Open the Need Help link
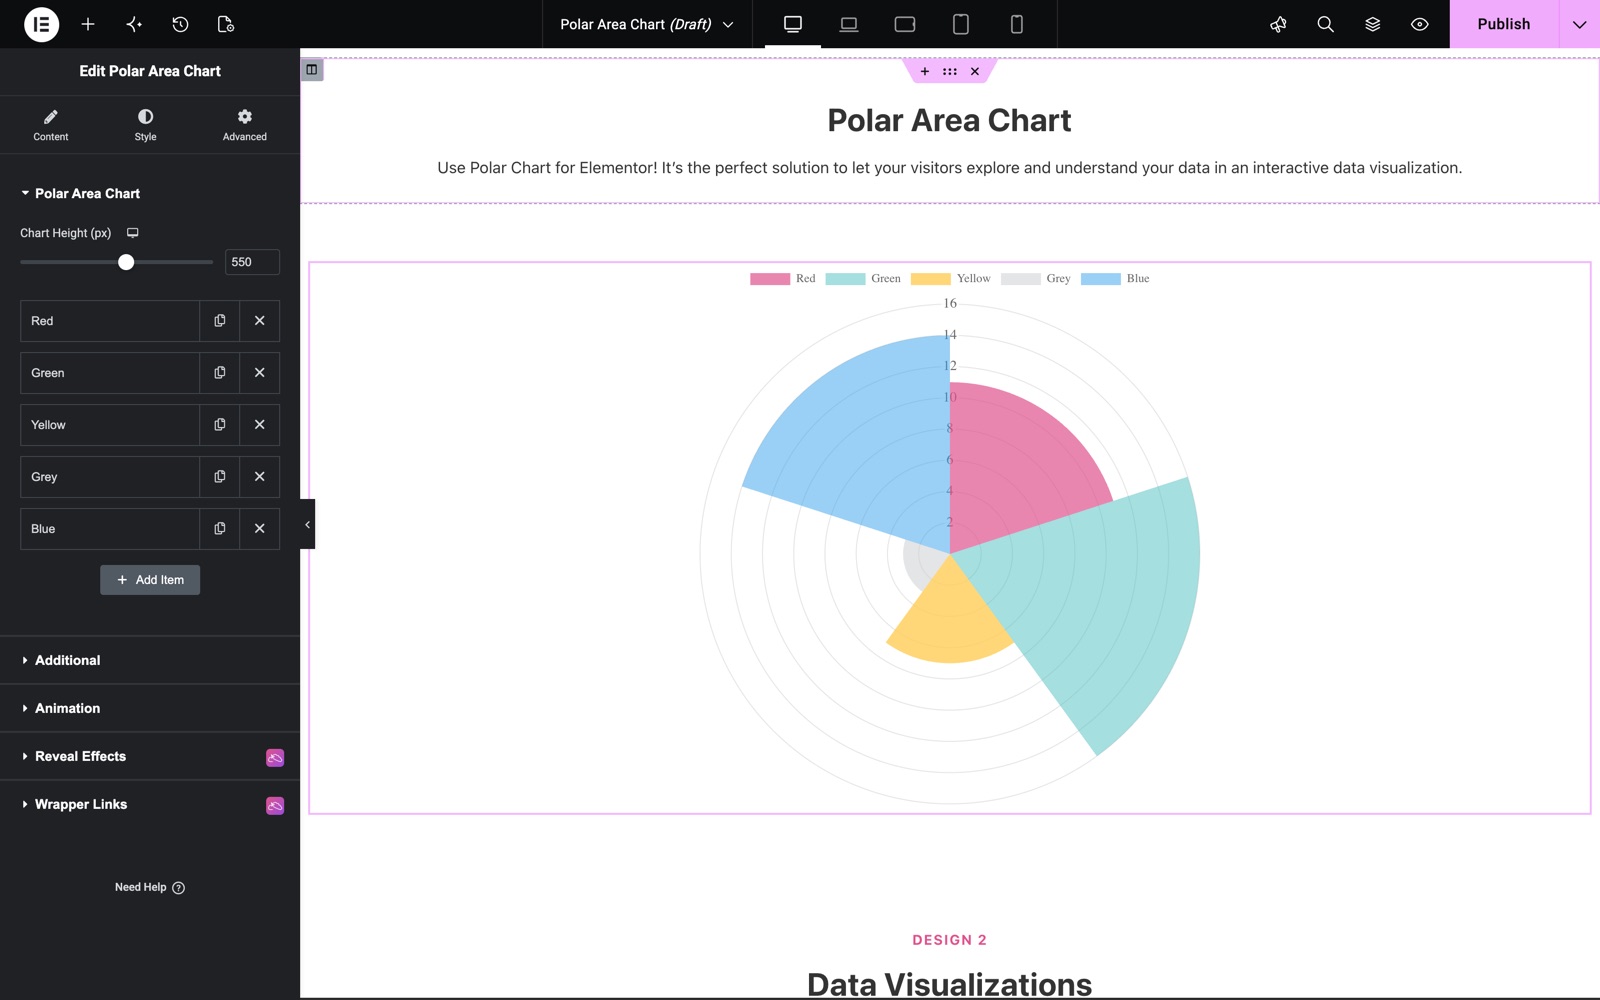Screen dimensions: 1600x1000 coord(150,887)
